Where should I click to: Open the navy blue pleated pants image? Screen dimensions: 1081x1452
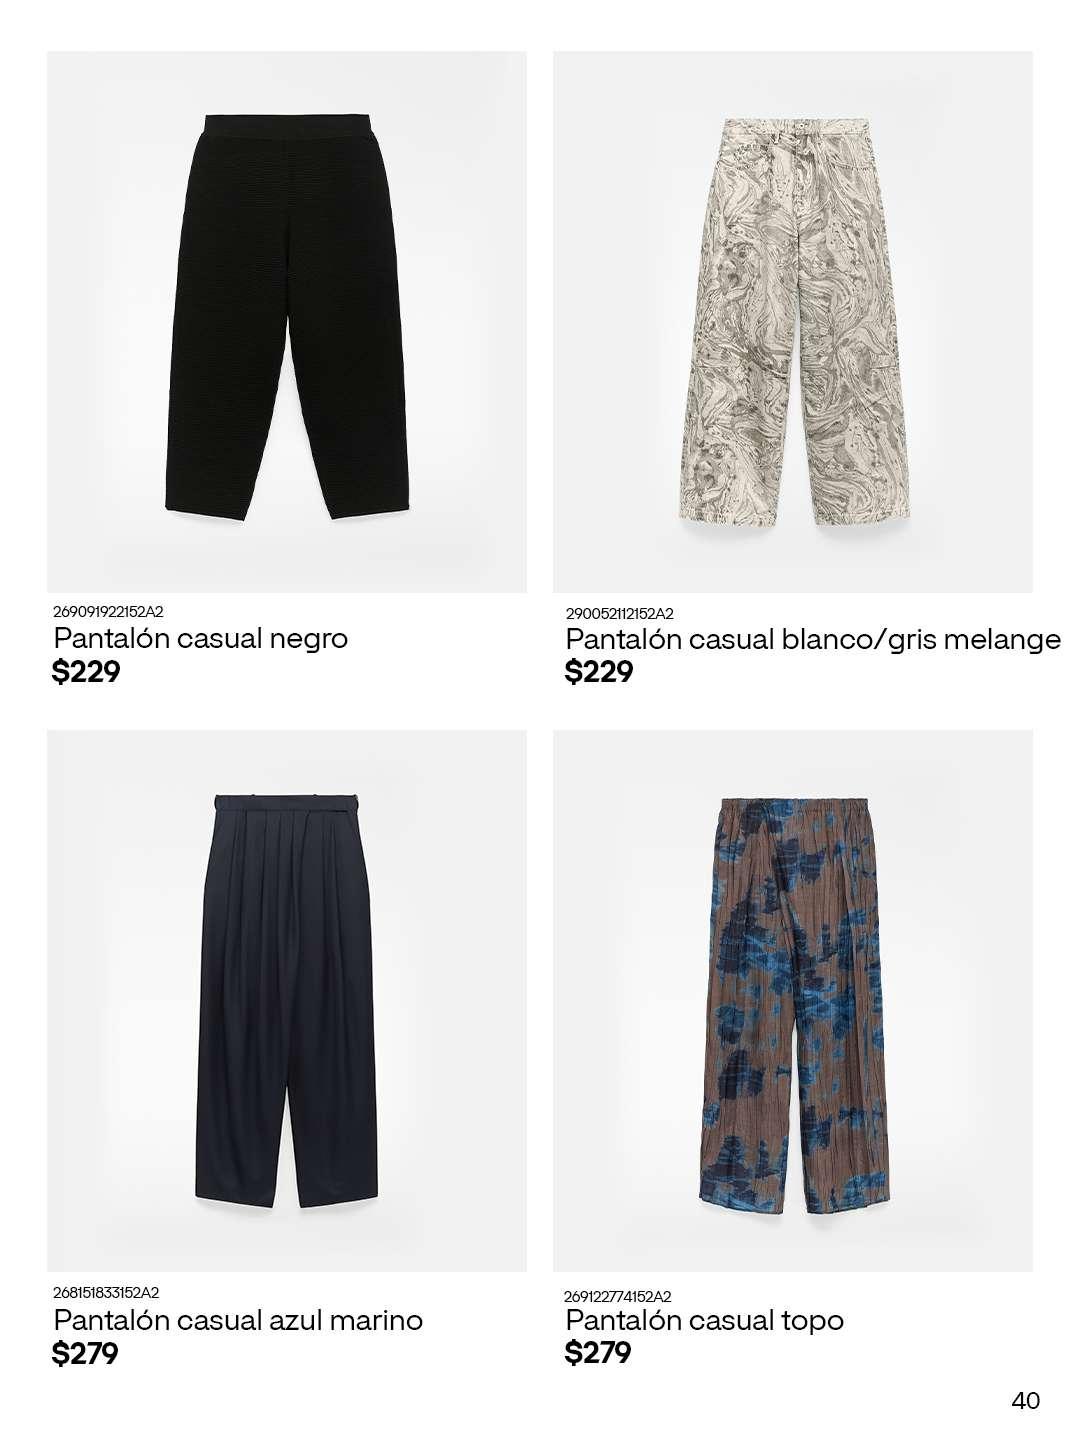click(287, 1000)
